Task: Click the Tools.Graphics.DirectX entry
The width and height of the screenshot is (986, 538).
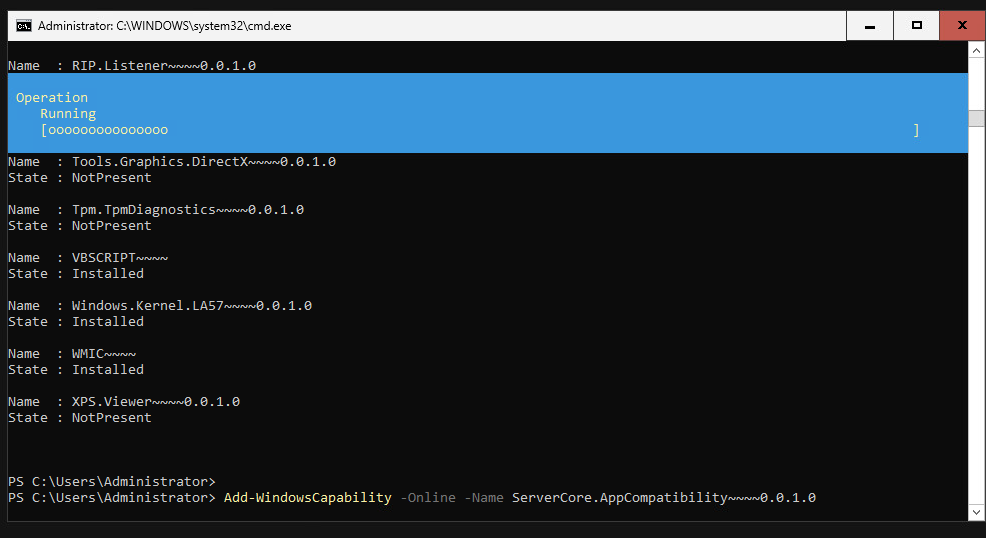Action: pyautogui.click(x=203, y=161)
